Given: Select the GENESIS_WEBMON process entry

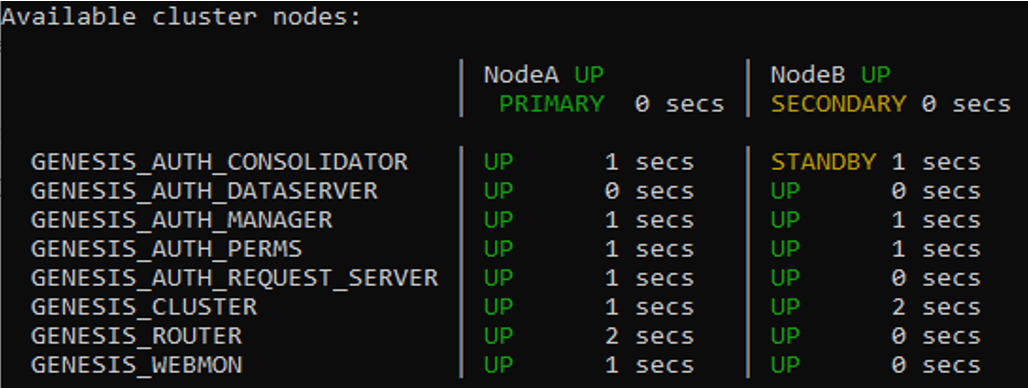Looking at the screenshot, I should coord(136,365).
